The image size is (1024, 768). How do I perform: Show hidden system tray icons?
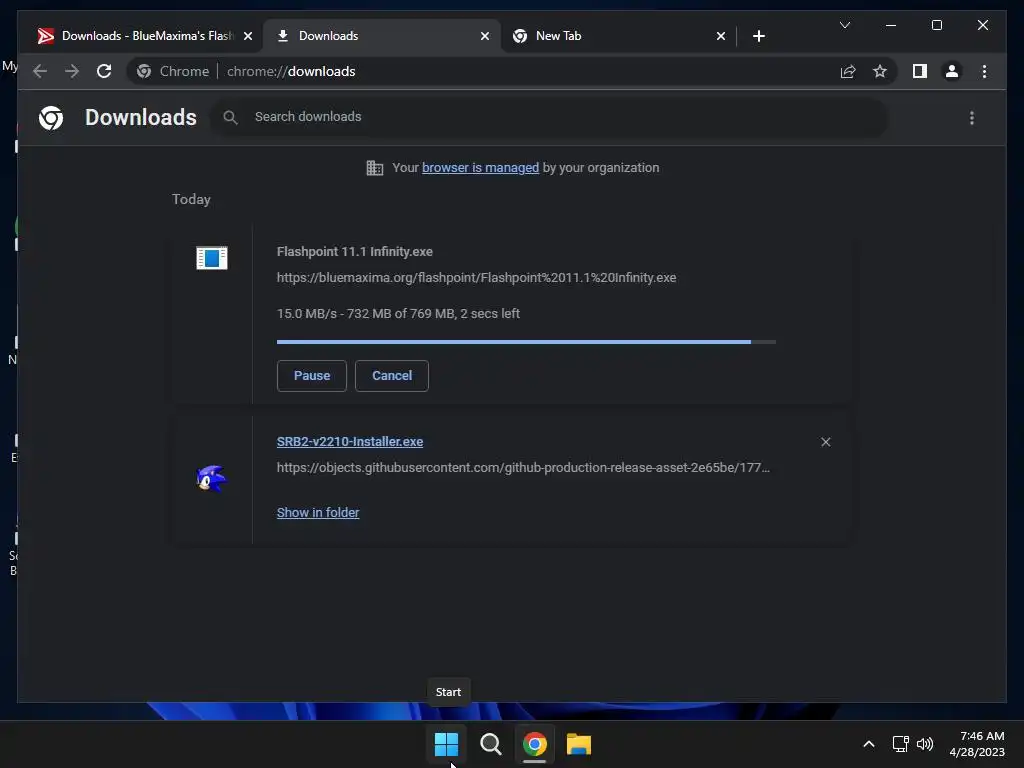coord(869,744)
